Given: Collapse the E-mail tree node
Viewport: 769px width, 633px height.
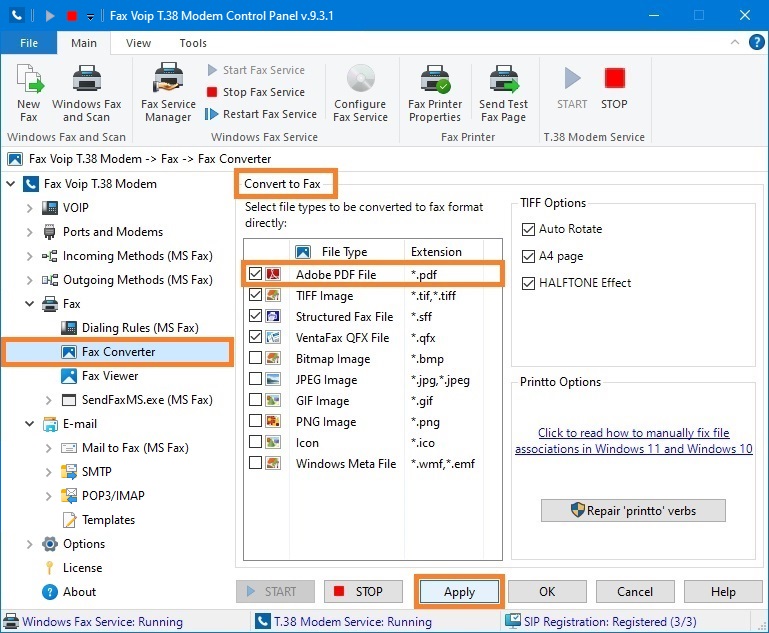Looking at the screenshot, I should [29, 424].
